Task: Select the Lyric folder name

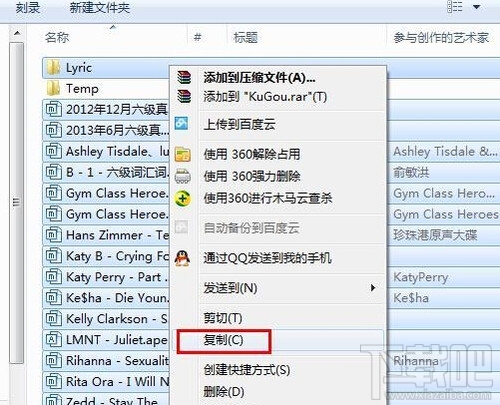Action: tap(79, 68)
